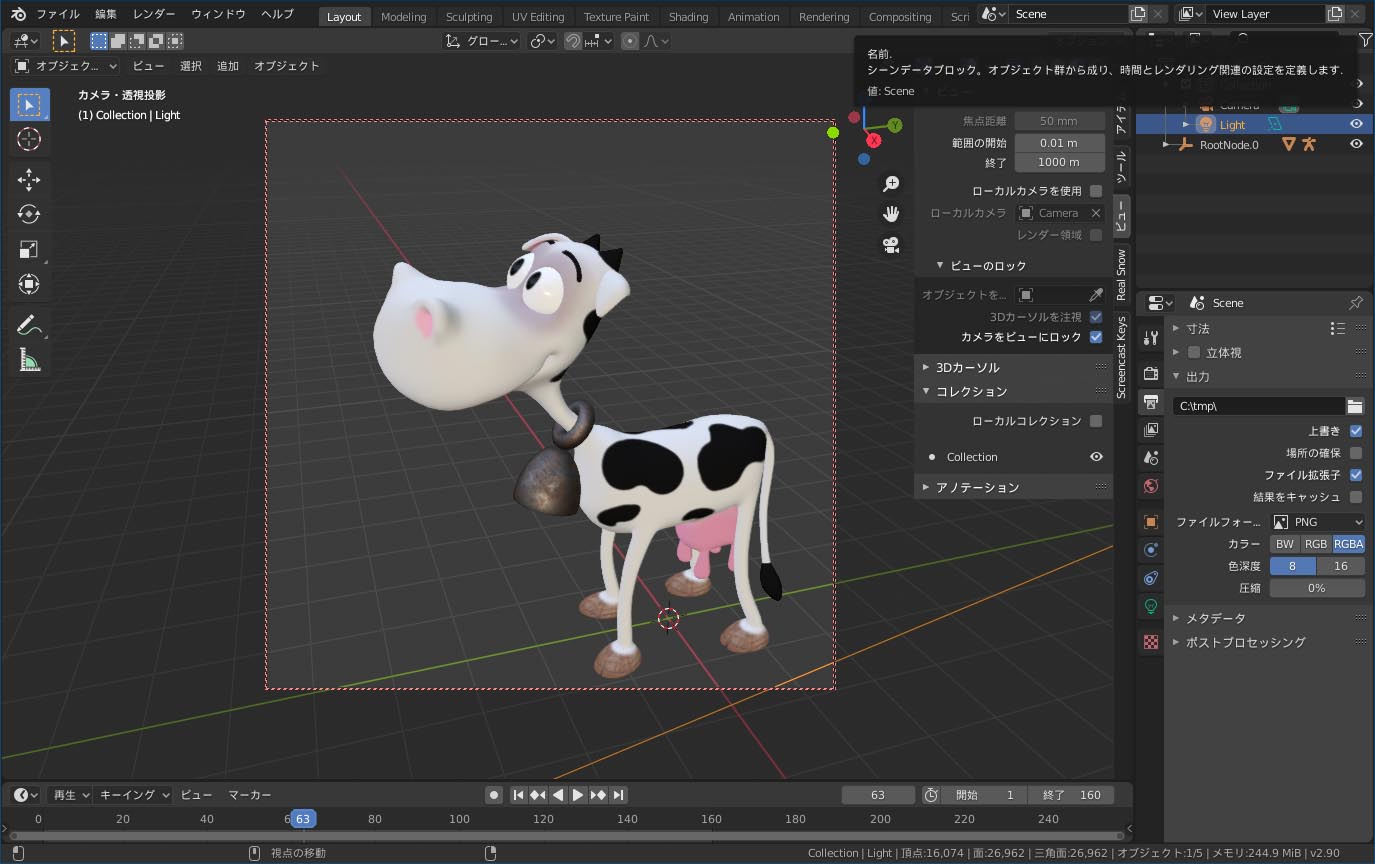The width and height of the screenshot is (1375, 864).
Task: Select RGBA color output
Action: pos(1348,543)
